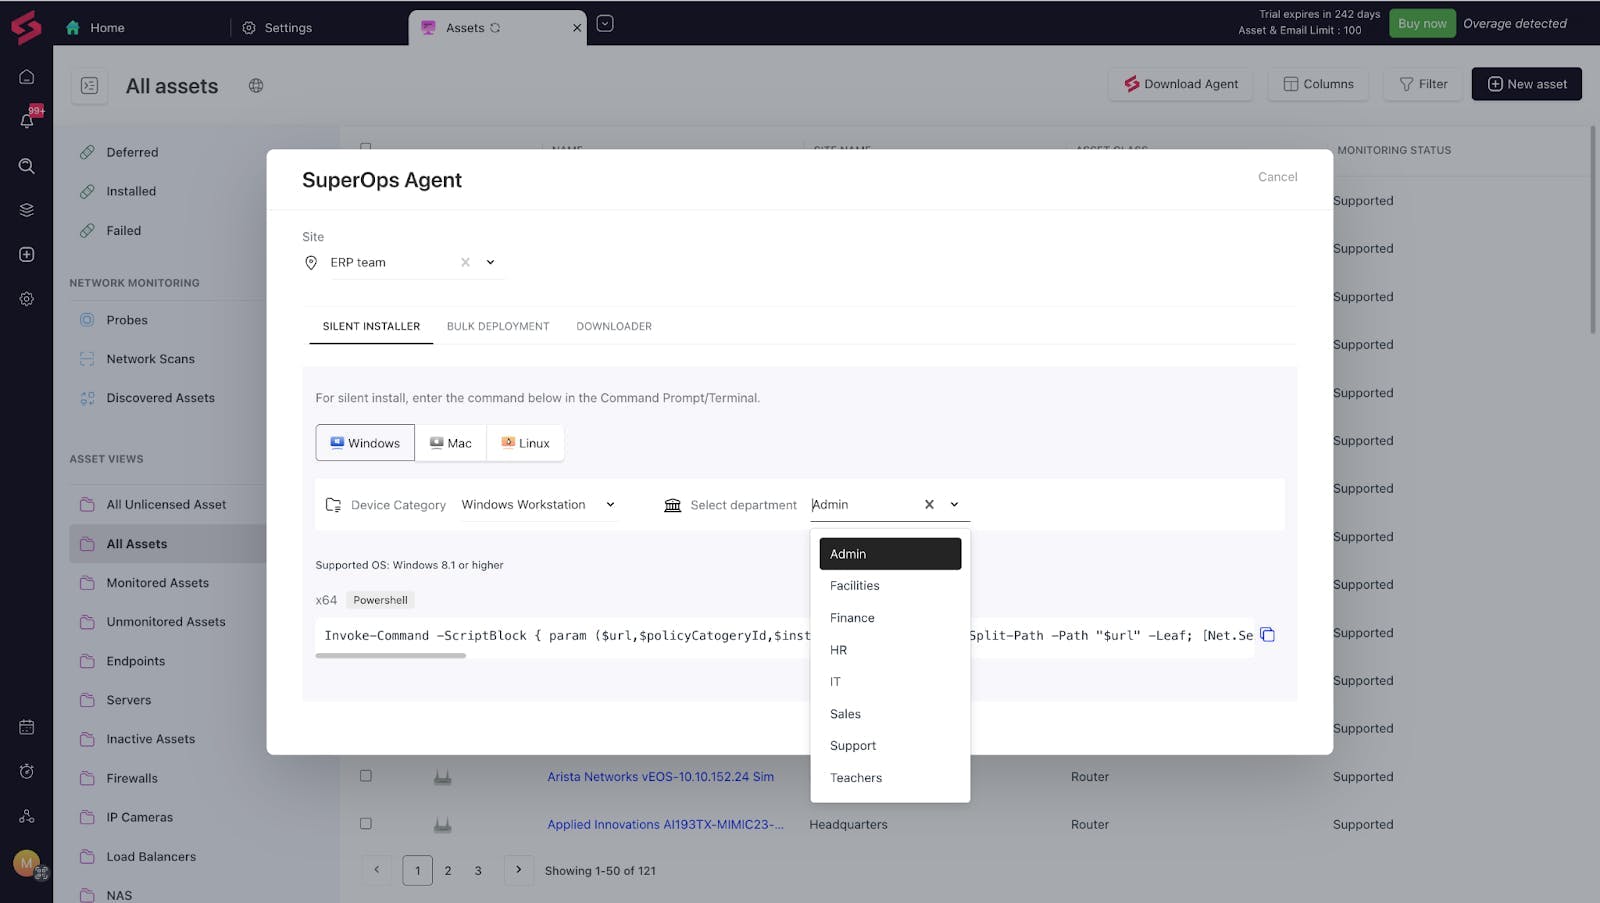Open Applied Innovations AI193TX-MIMIC23 link
Screen dimensions: 1600x903
(665, 825)
